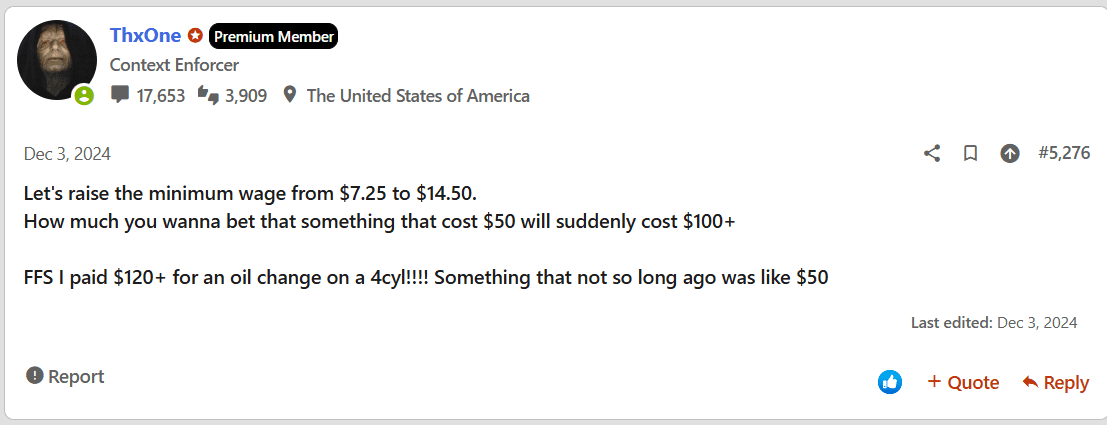Click the green online status indicator

pos(84,96)
